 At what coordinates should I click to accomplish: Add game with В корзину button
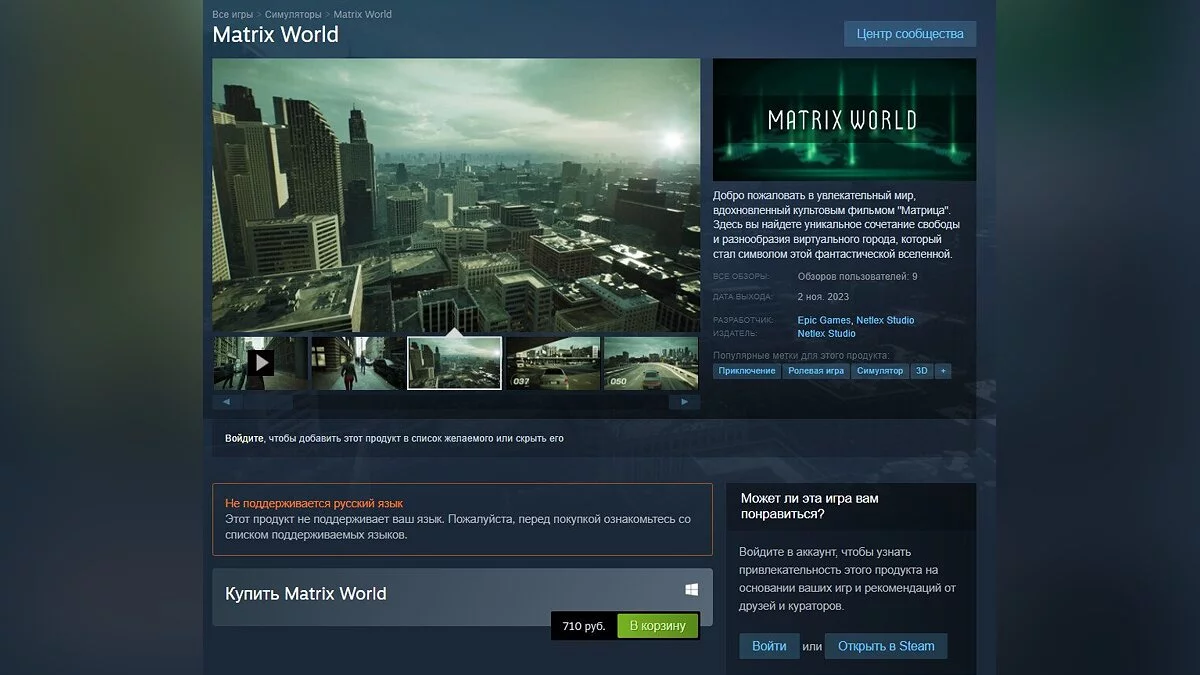tap(657, 626)
